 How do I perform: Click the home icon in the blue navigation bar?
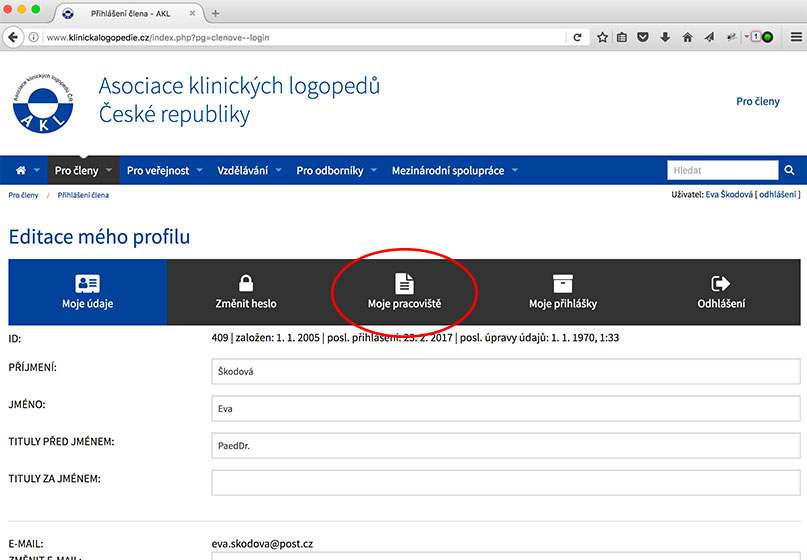(21, 170)
